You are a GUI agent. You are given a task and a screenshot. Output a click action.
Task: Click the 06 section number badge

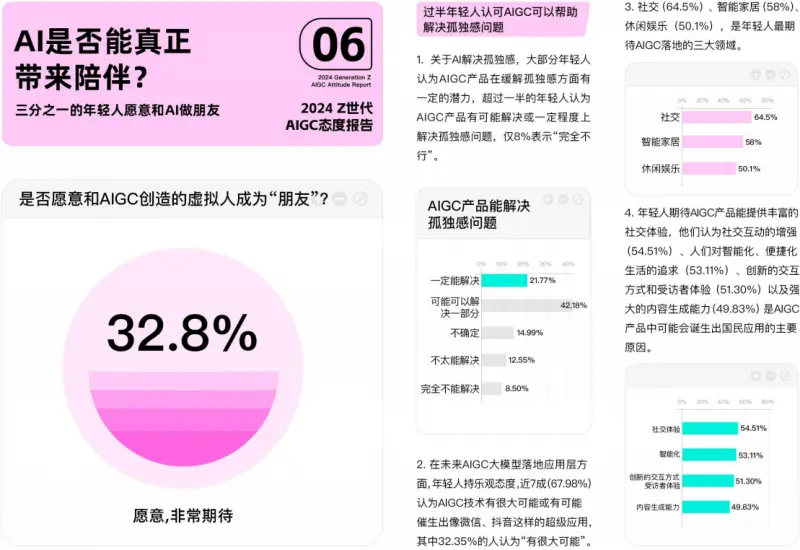coord(338,45)
